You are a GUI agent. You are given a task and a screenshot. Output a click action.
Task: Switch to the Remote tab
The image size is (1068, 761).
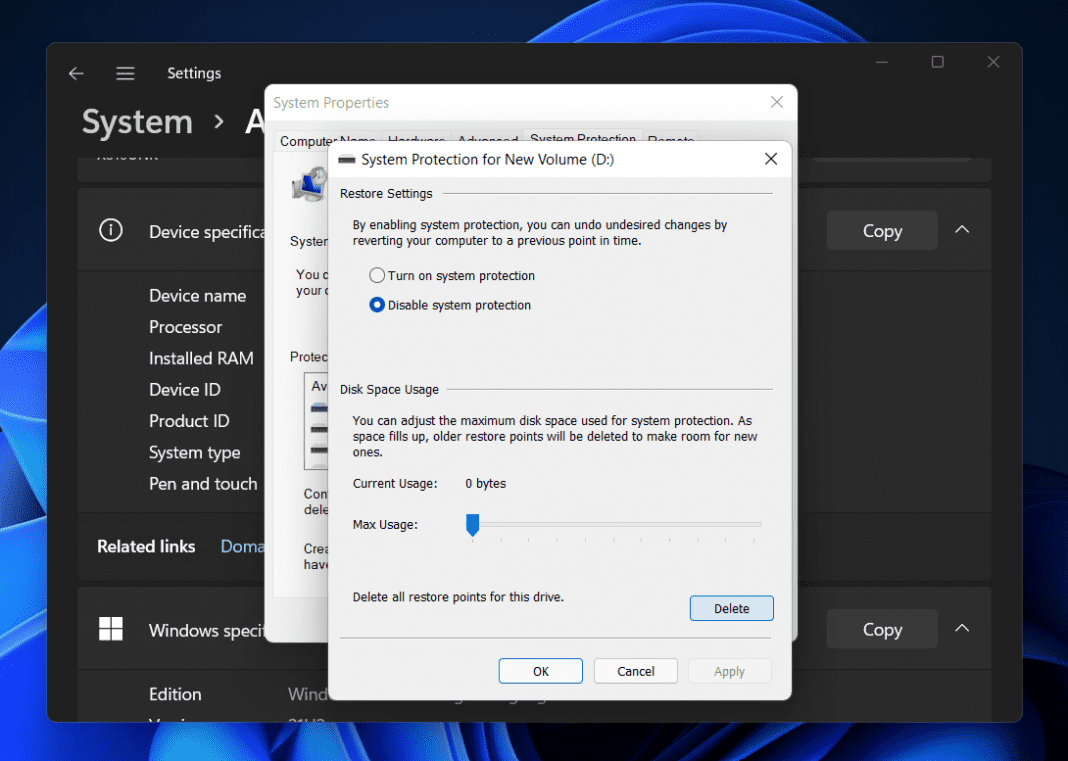pos(670,140)
